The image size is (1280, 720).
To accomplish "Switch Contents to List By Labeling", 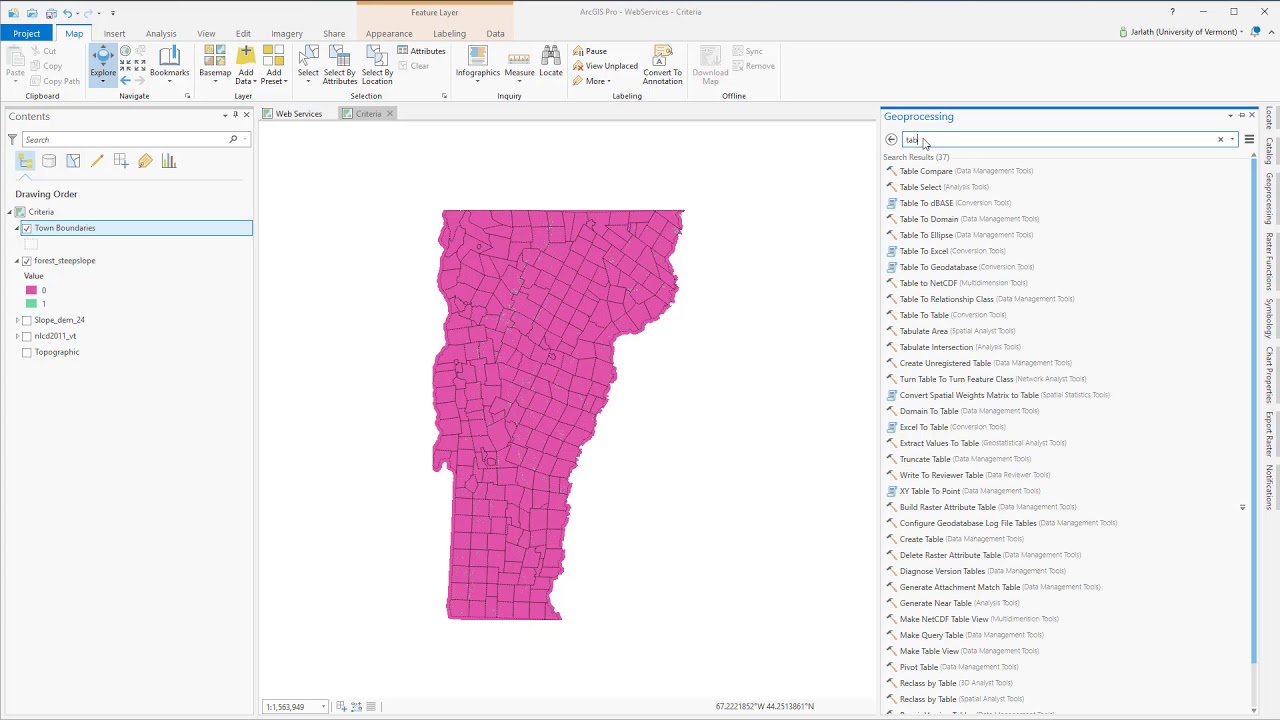I will (145, 161).
